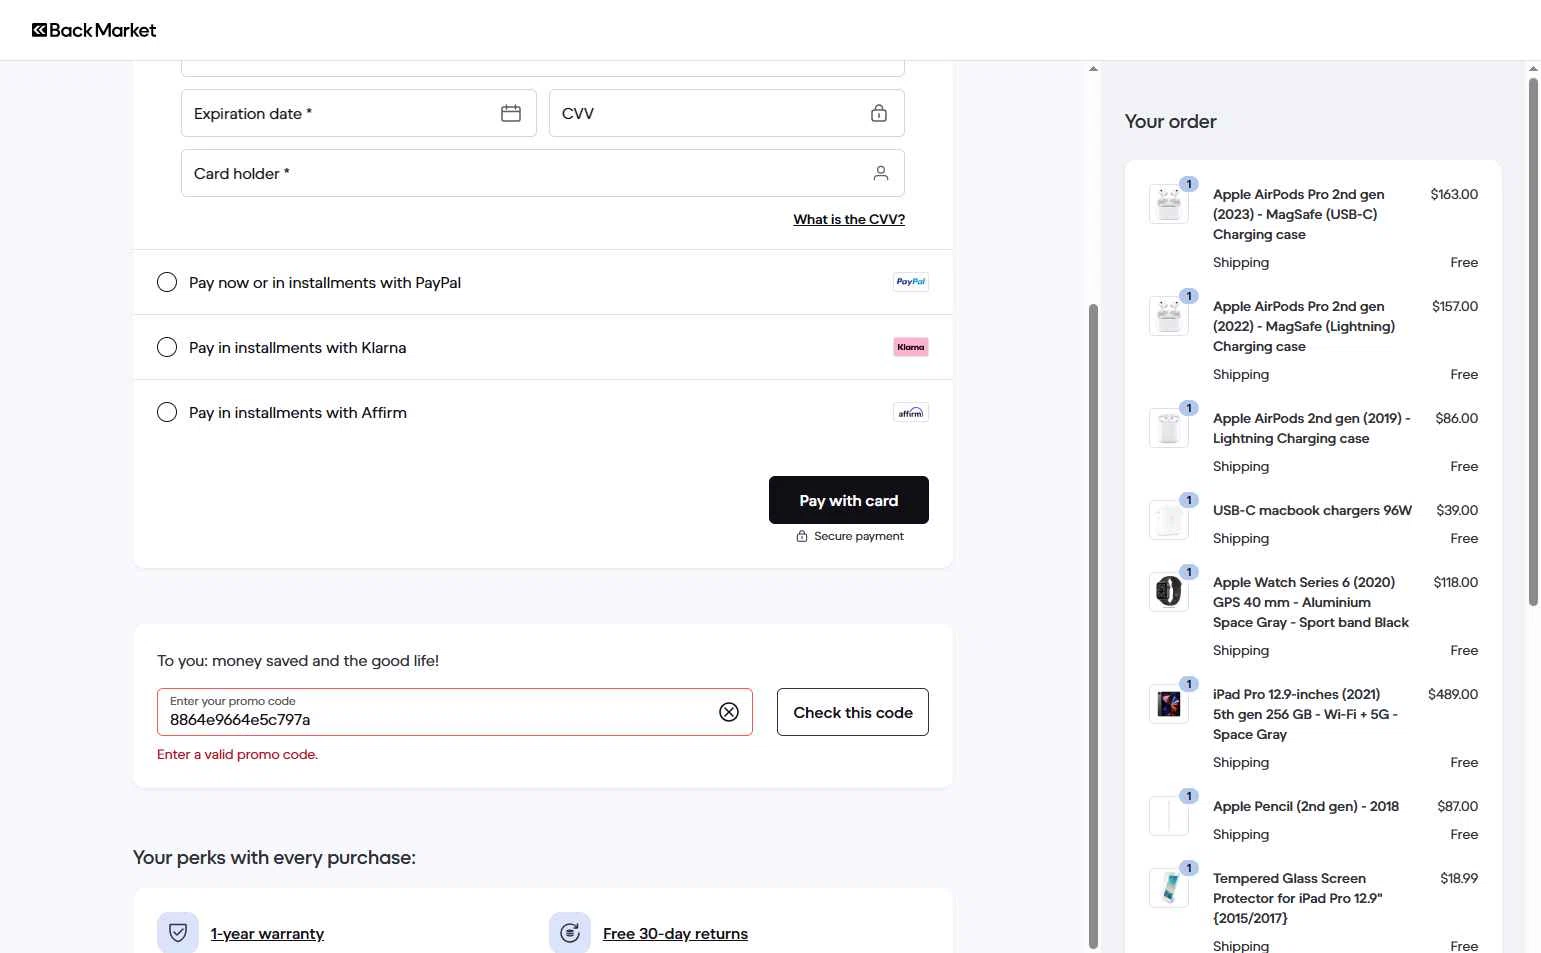Click the $86.00 AirPods price
The height and width of the screenshot is (953, 1541).
point(1456,418)
